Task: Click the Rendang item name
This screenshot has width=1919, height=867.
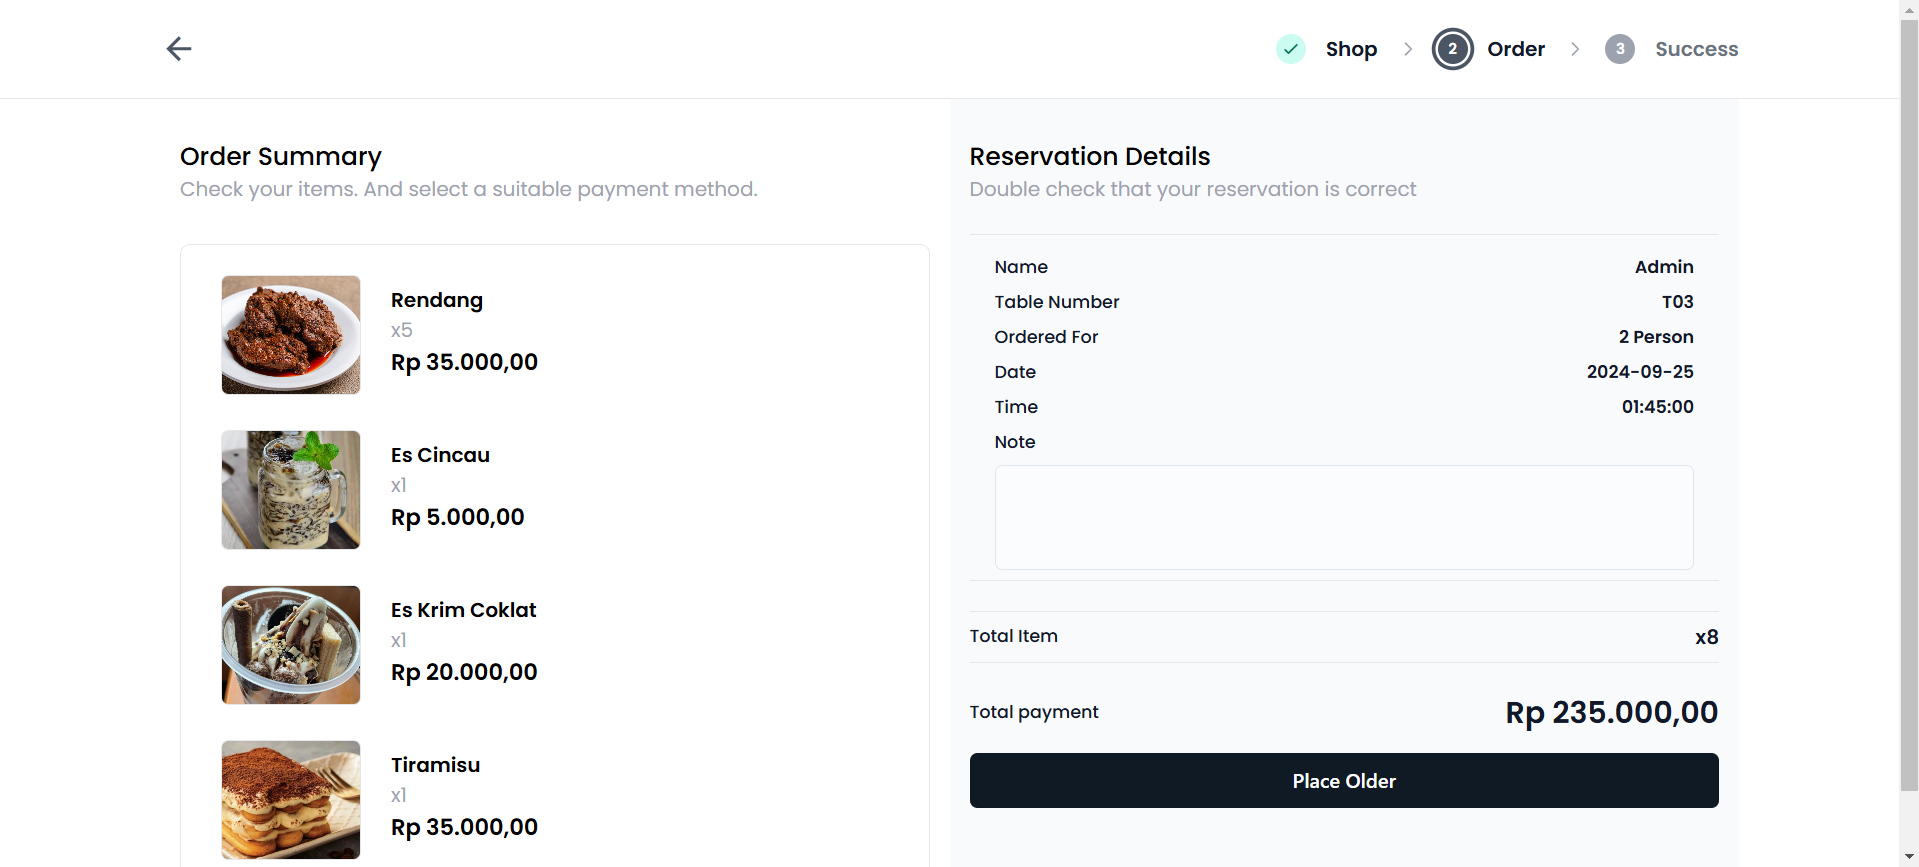Action: [x=437, y=300]
